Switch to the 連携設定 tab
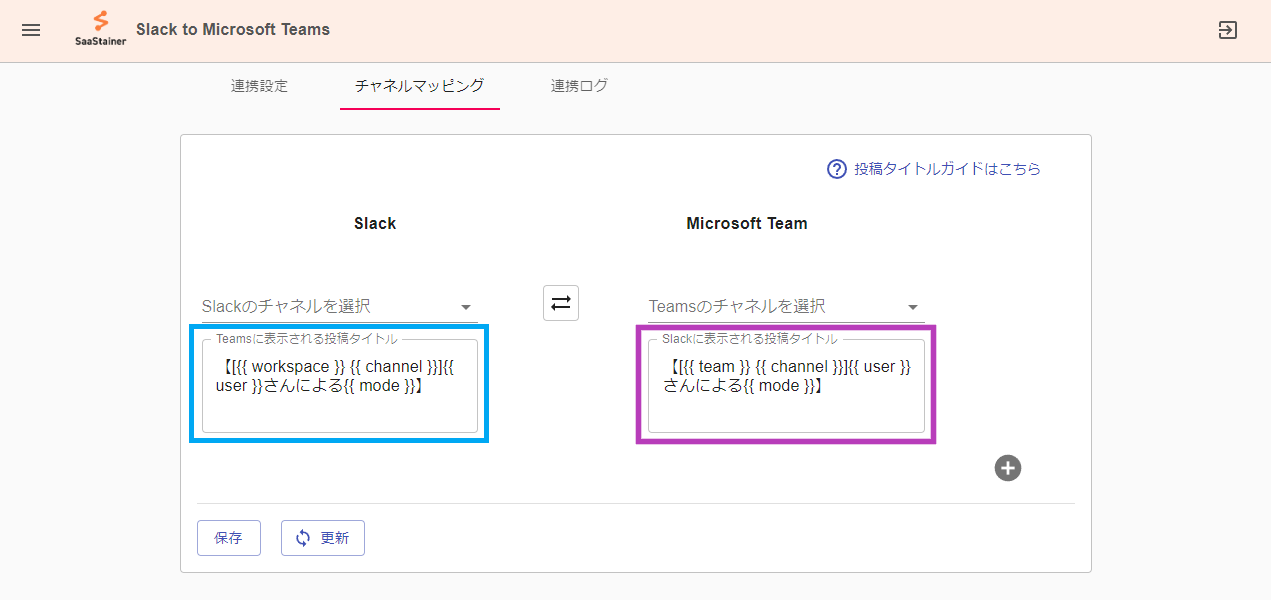The image size is (1271, 600). 259,86
